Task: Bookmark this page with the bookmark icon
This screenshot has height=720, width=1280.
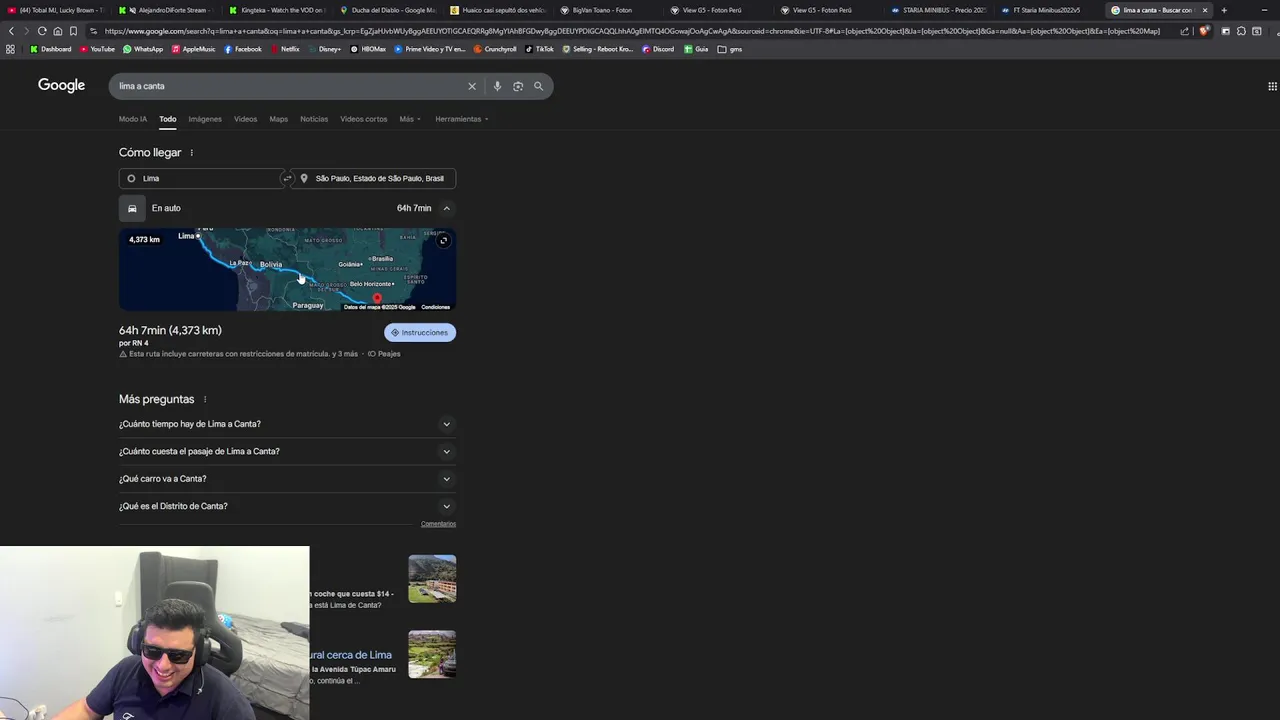Action: [x=73, y=31]
